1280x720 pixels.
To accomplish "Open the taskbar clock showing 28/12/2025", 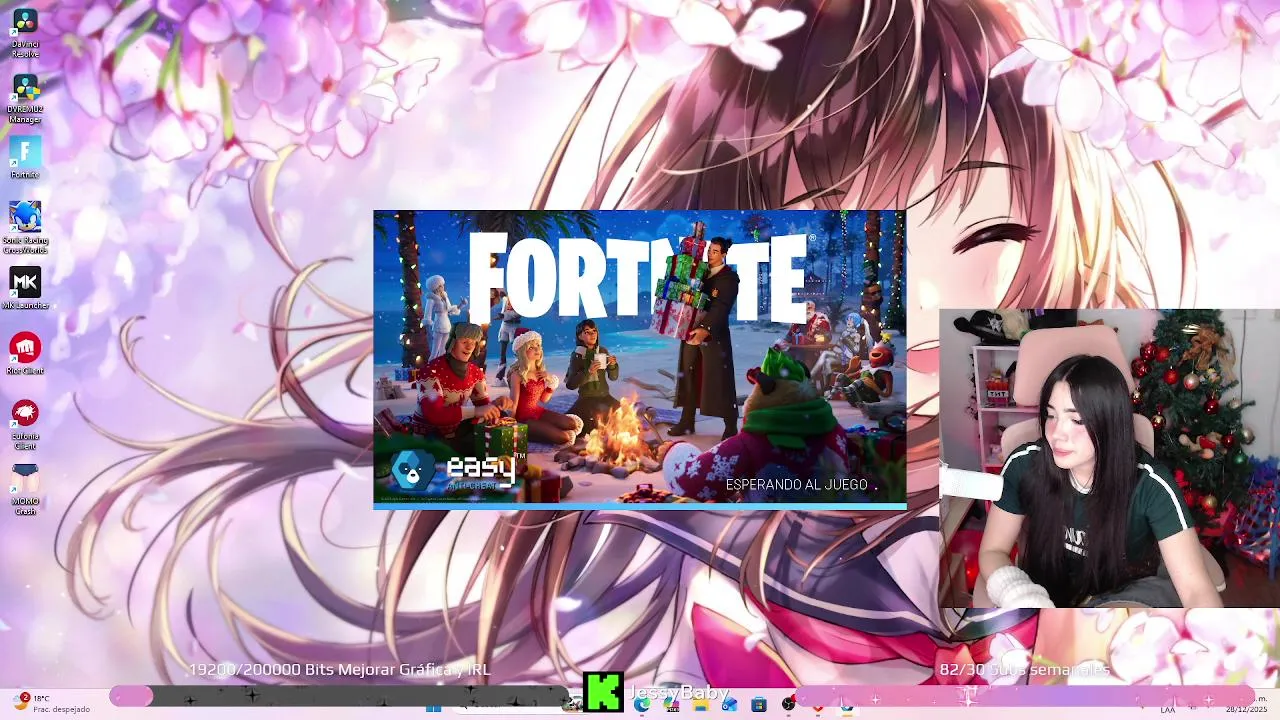I will pos(1246,704).
